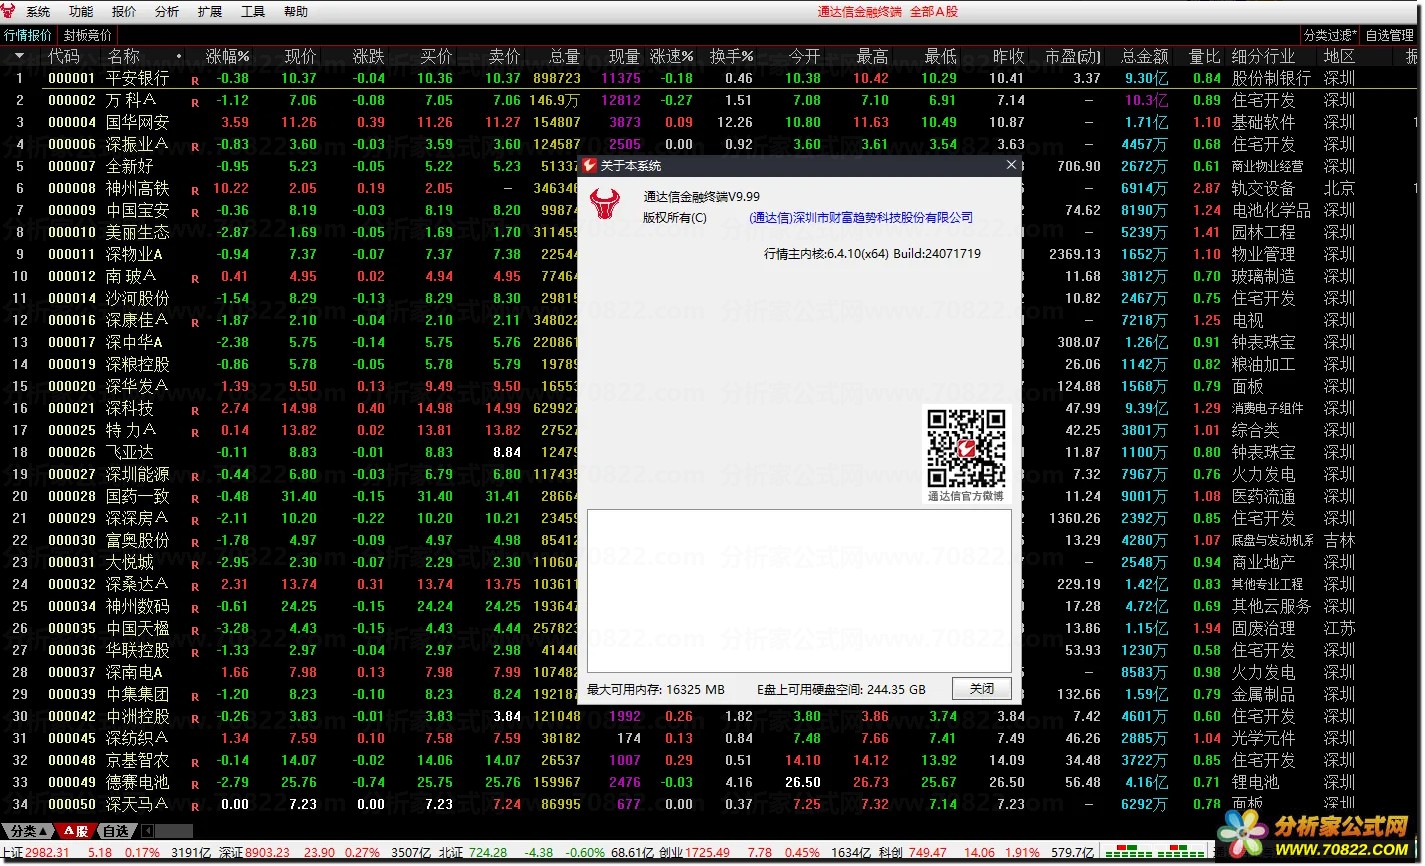Screen dimensions: 1425x866
Task: Sort by the 现价 column header
Action: point(300,56)
